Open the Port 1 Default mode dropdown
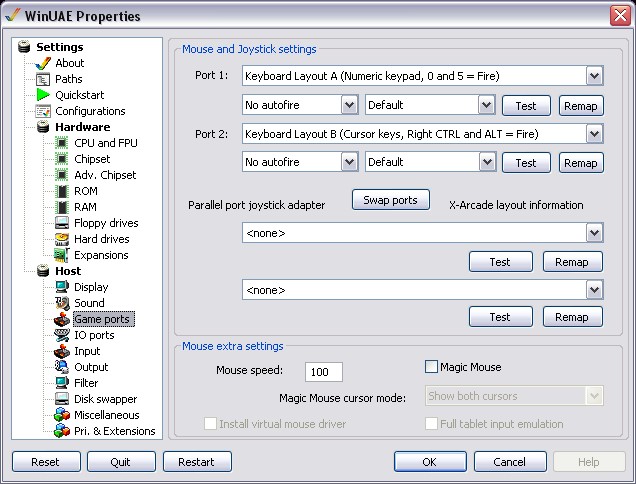636x484 pixels. pyautogui.click(x=486, y=105)
